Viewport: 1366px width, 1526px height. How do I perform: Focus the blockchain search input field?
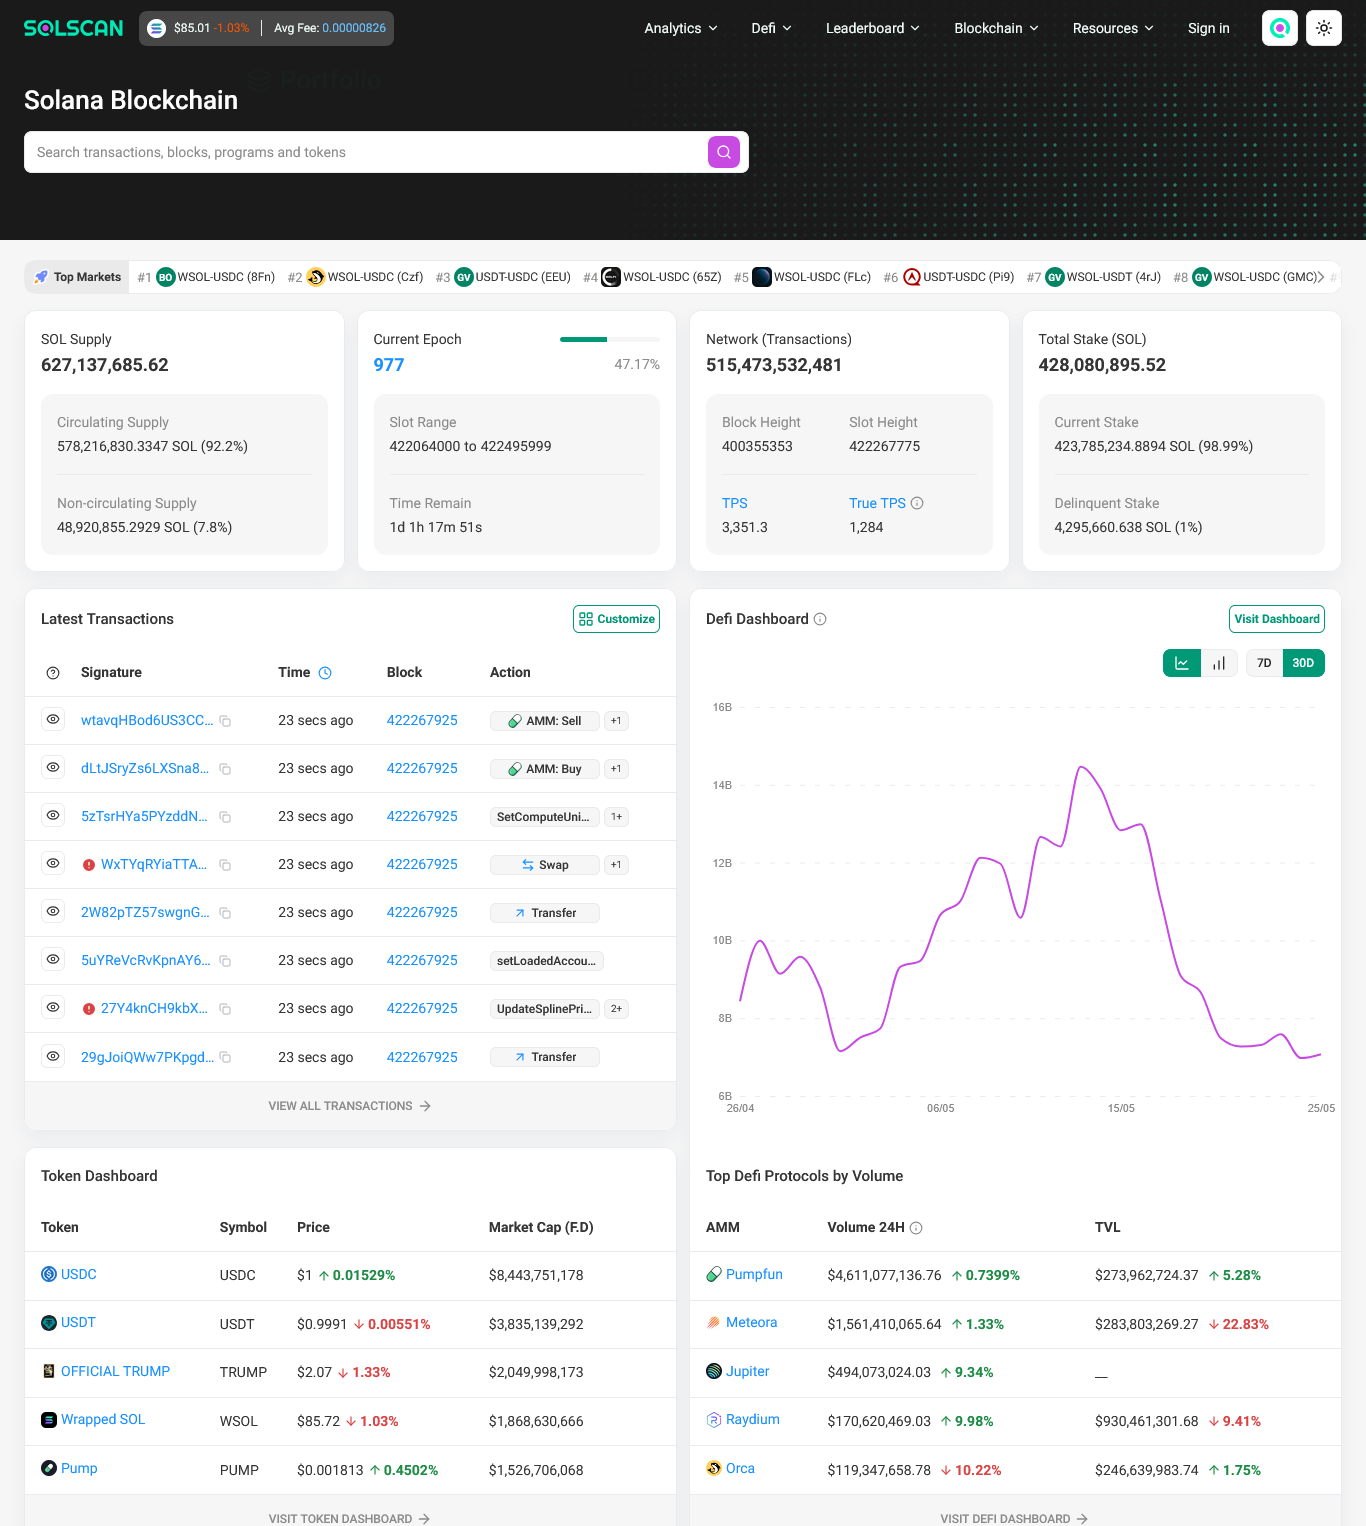366,152
